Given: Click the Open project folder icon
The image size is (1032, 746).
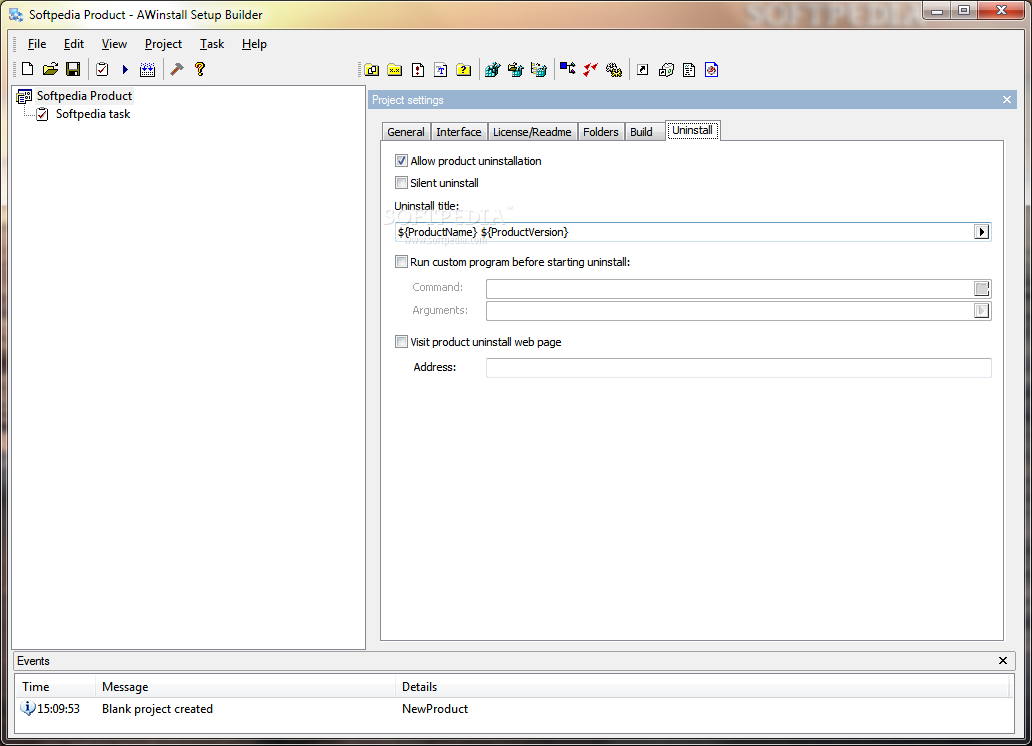Looking at the screenshot, I should click(x=51, y=69).
